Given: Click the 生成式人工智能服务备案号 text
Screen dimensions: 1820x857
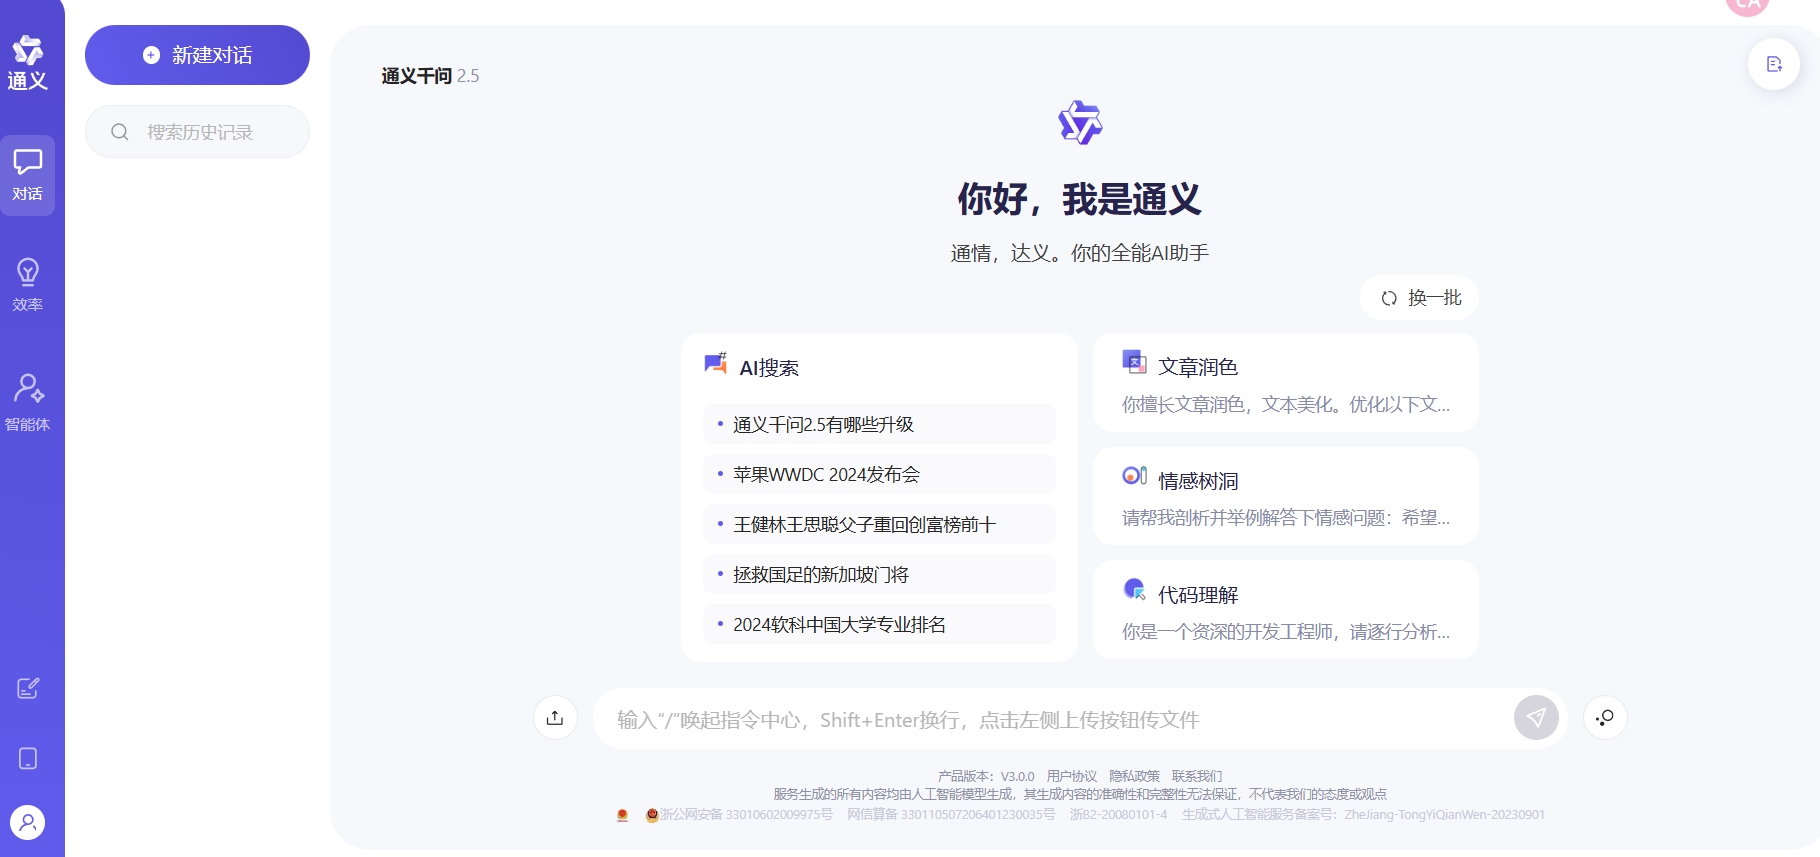Looking at the screenshot, I should pos(1363,815).
